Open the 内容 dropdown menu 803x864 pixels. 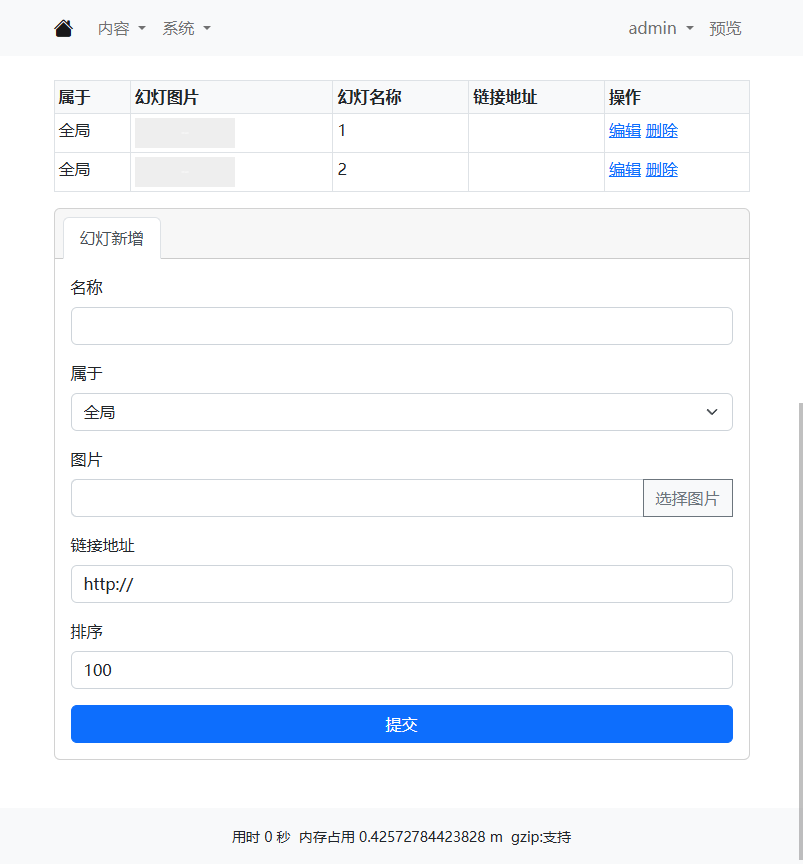121,28
